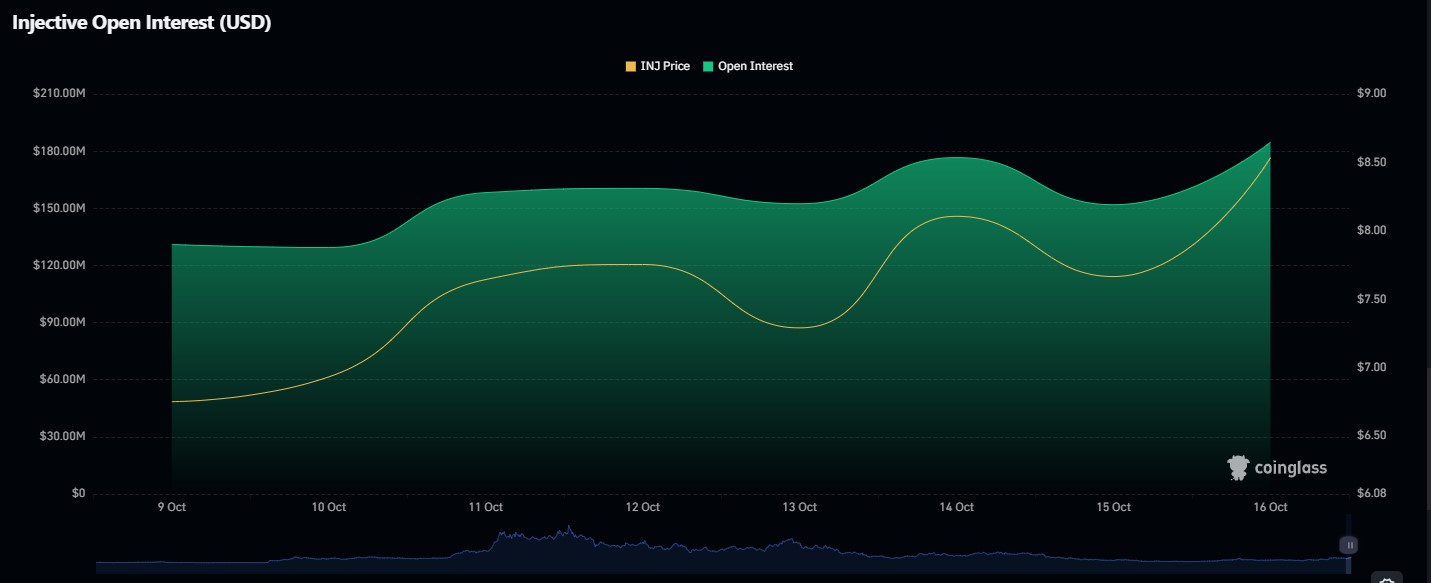Grab the range slider pause-style handle

coord(1350,545)
